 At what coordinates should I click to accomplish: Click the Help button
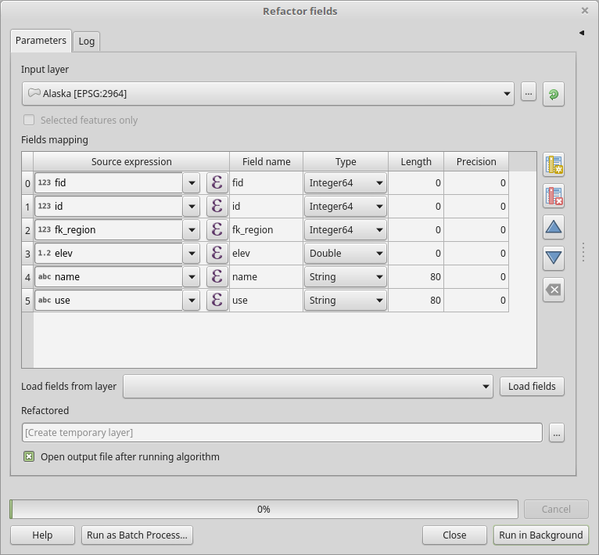tap(42, 535)
